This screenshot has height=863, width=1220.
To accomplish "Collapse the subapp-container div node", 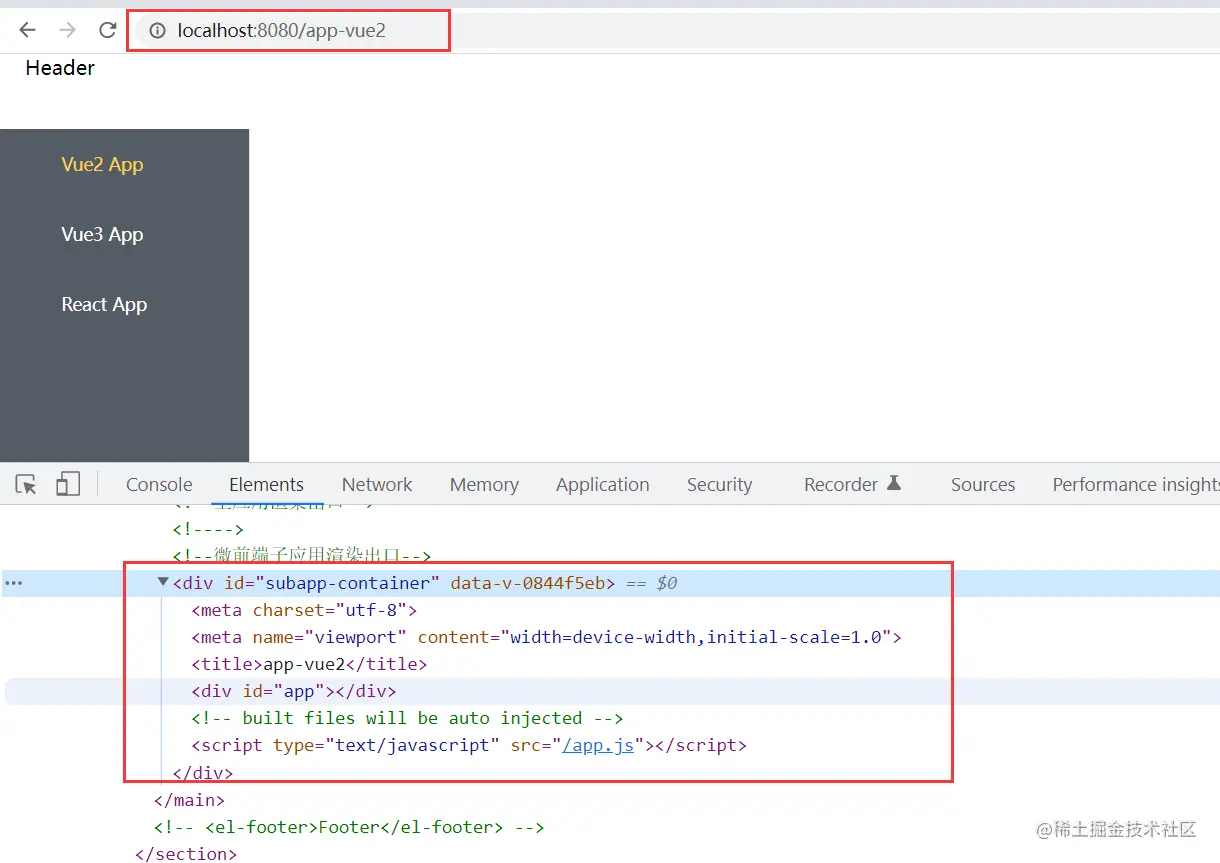I will point(163,582).
